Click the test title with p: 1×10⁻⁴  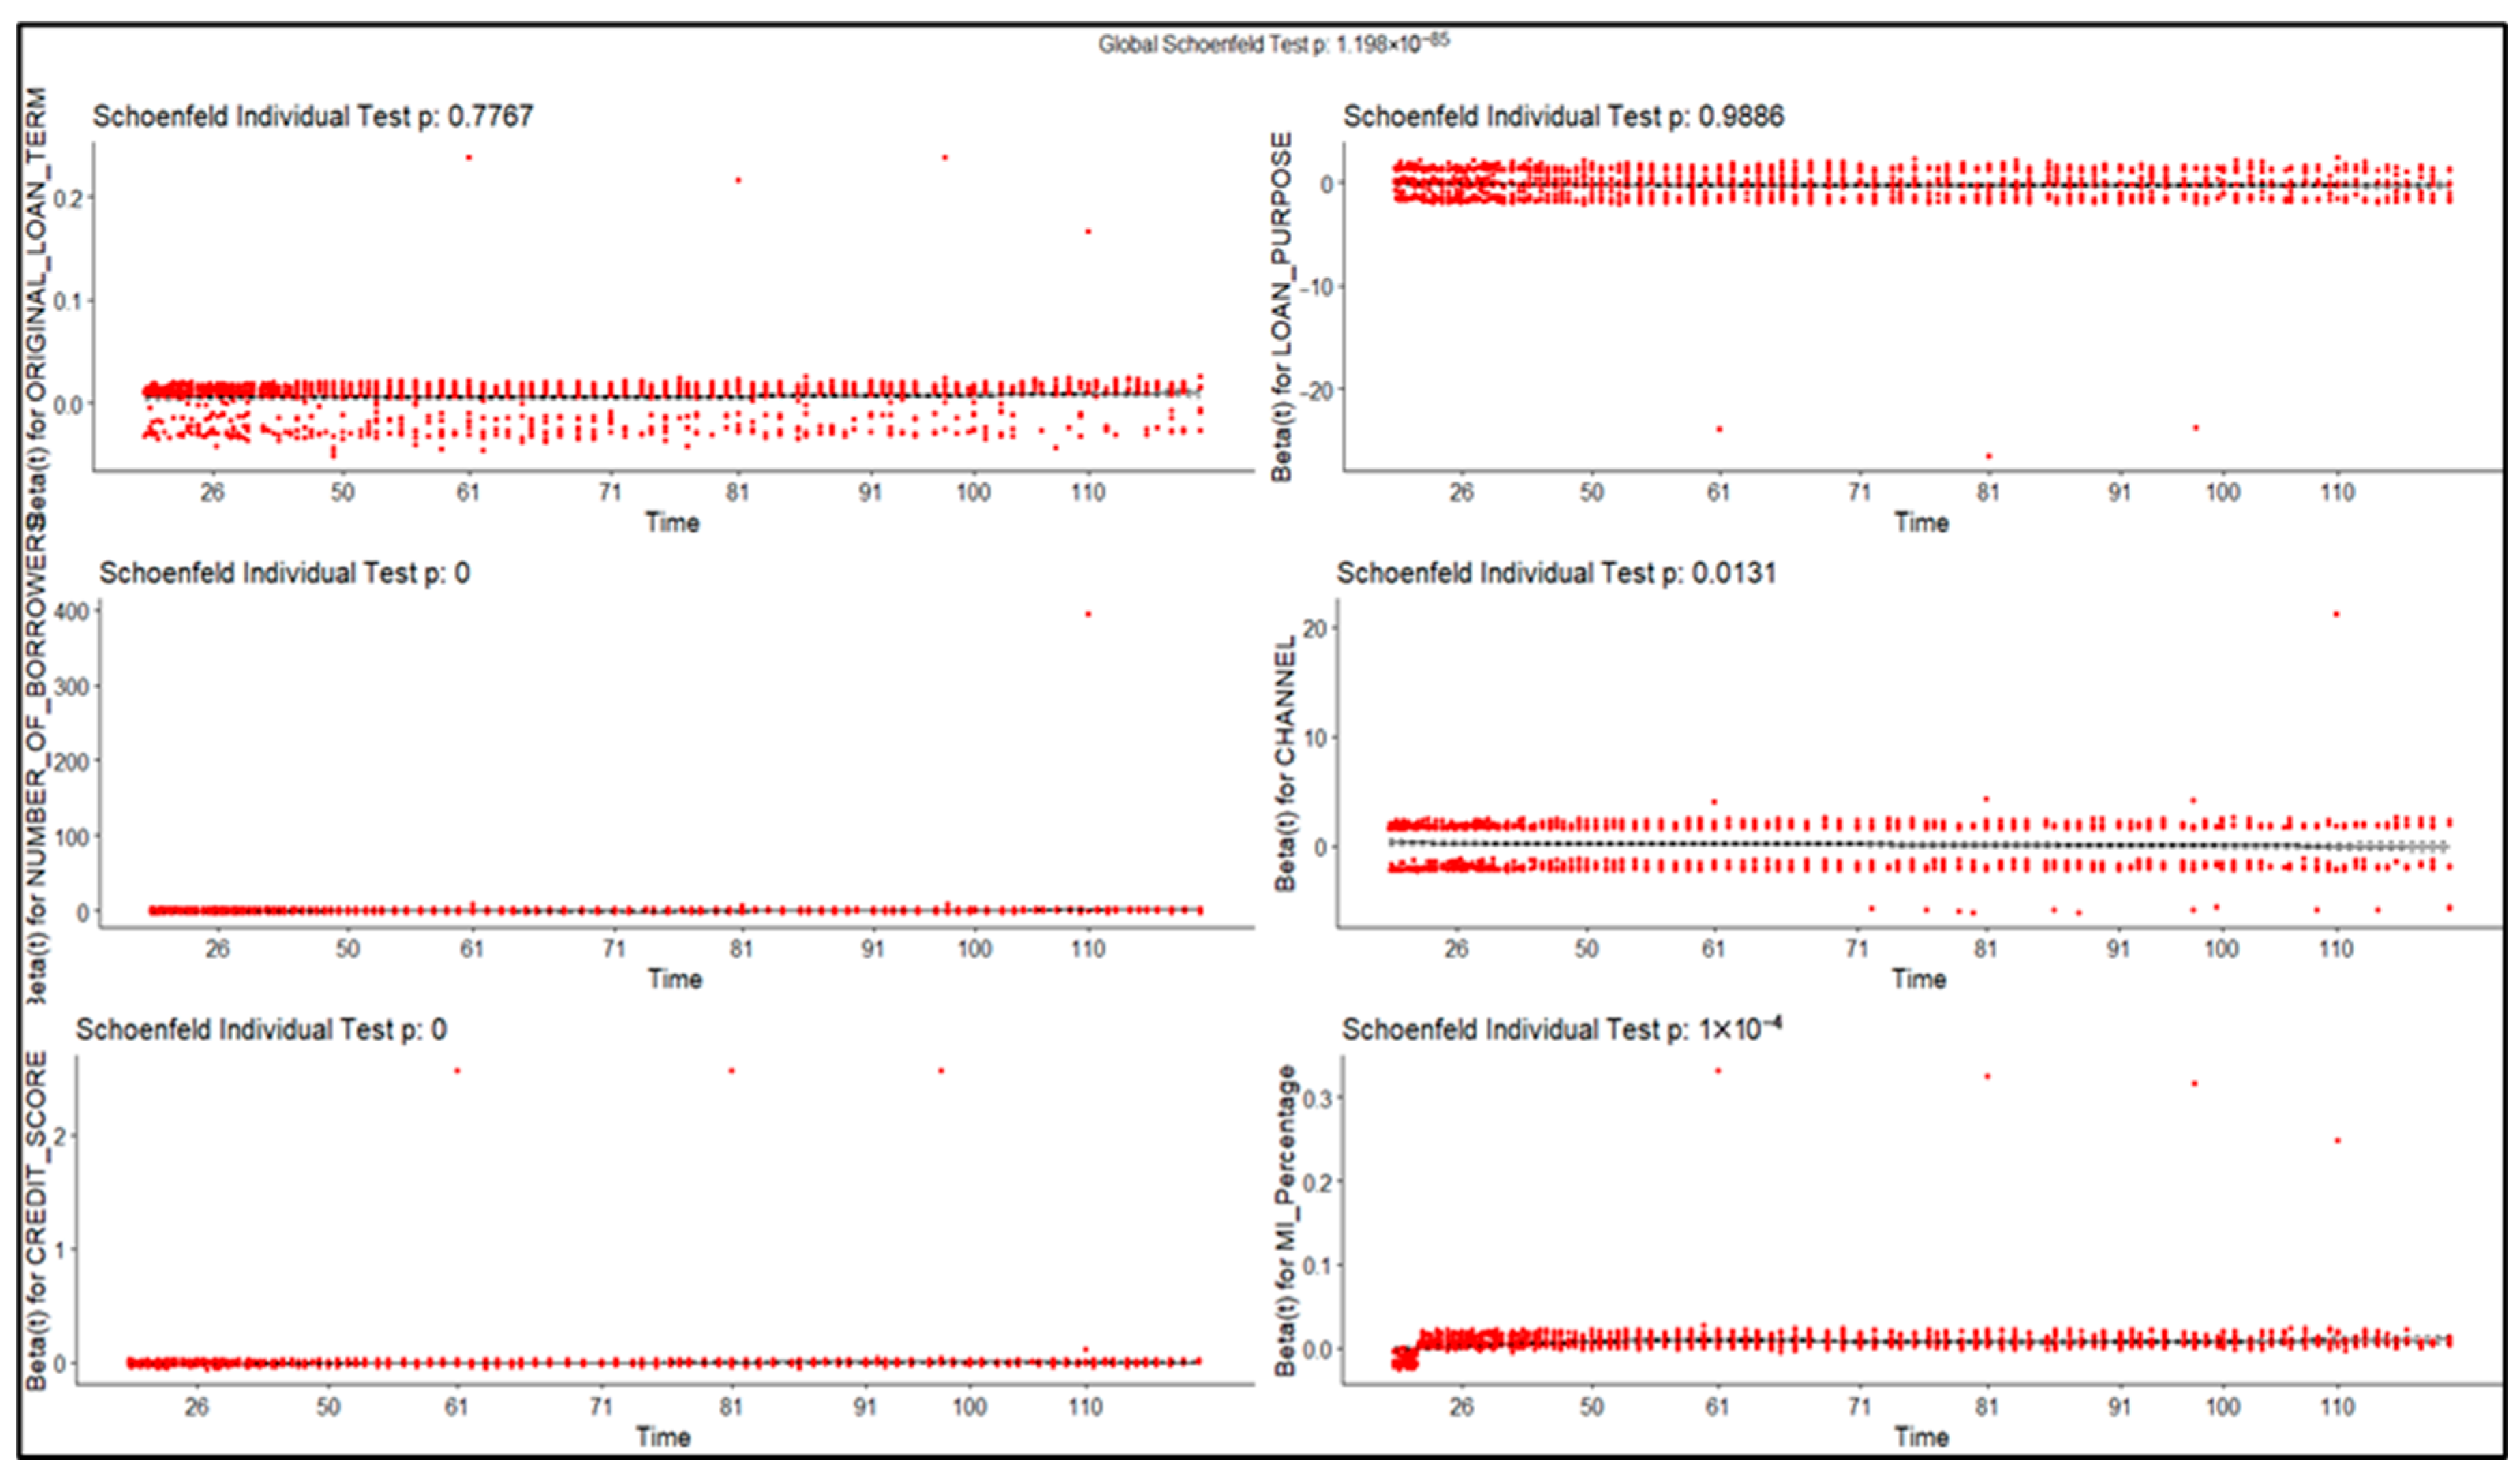pyautogui.click(x=1561, y=1029)
